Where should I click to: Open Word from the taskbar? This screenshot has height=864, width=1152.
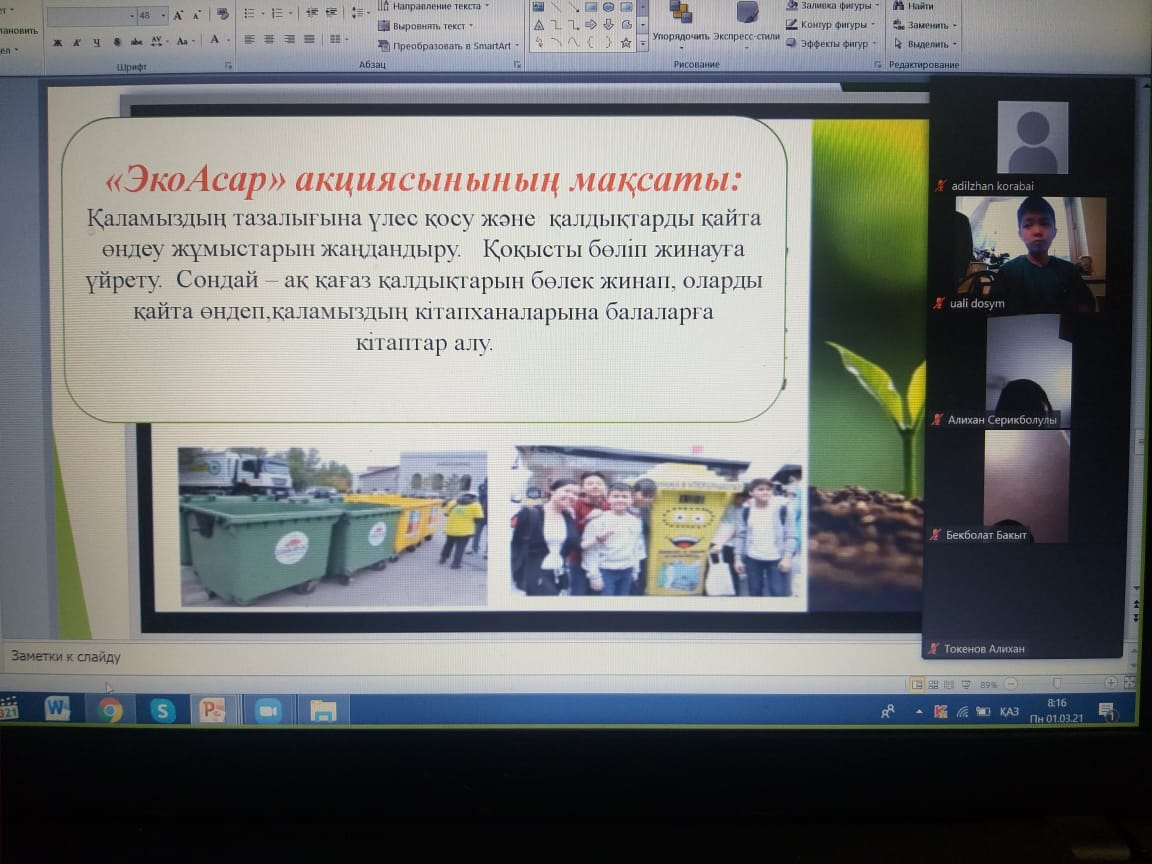(x=57, y=710)
